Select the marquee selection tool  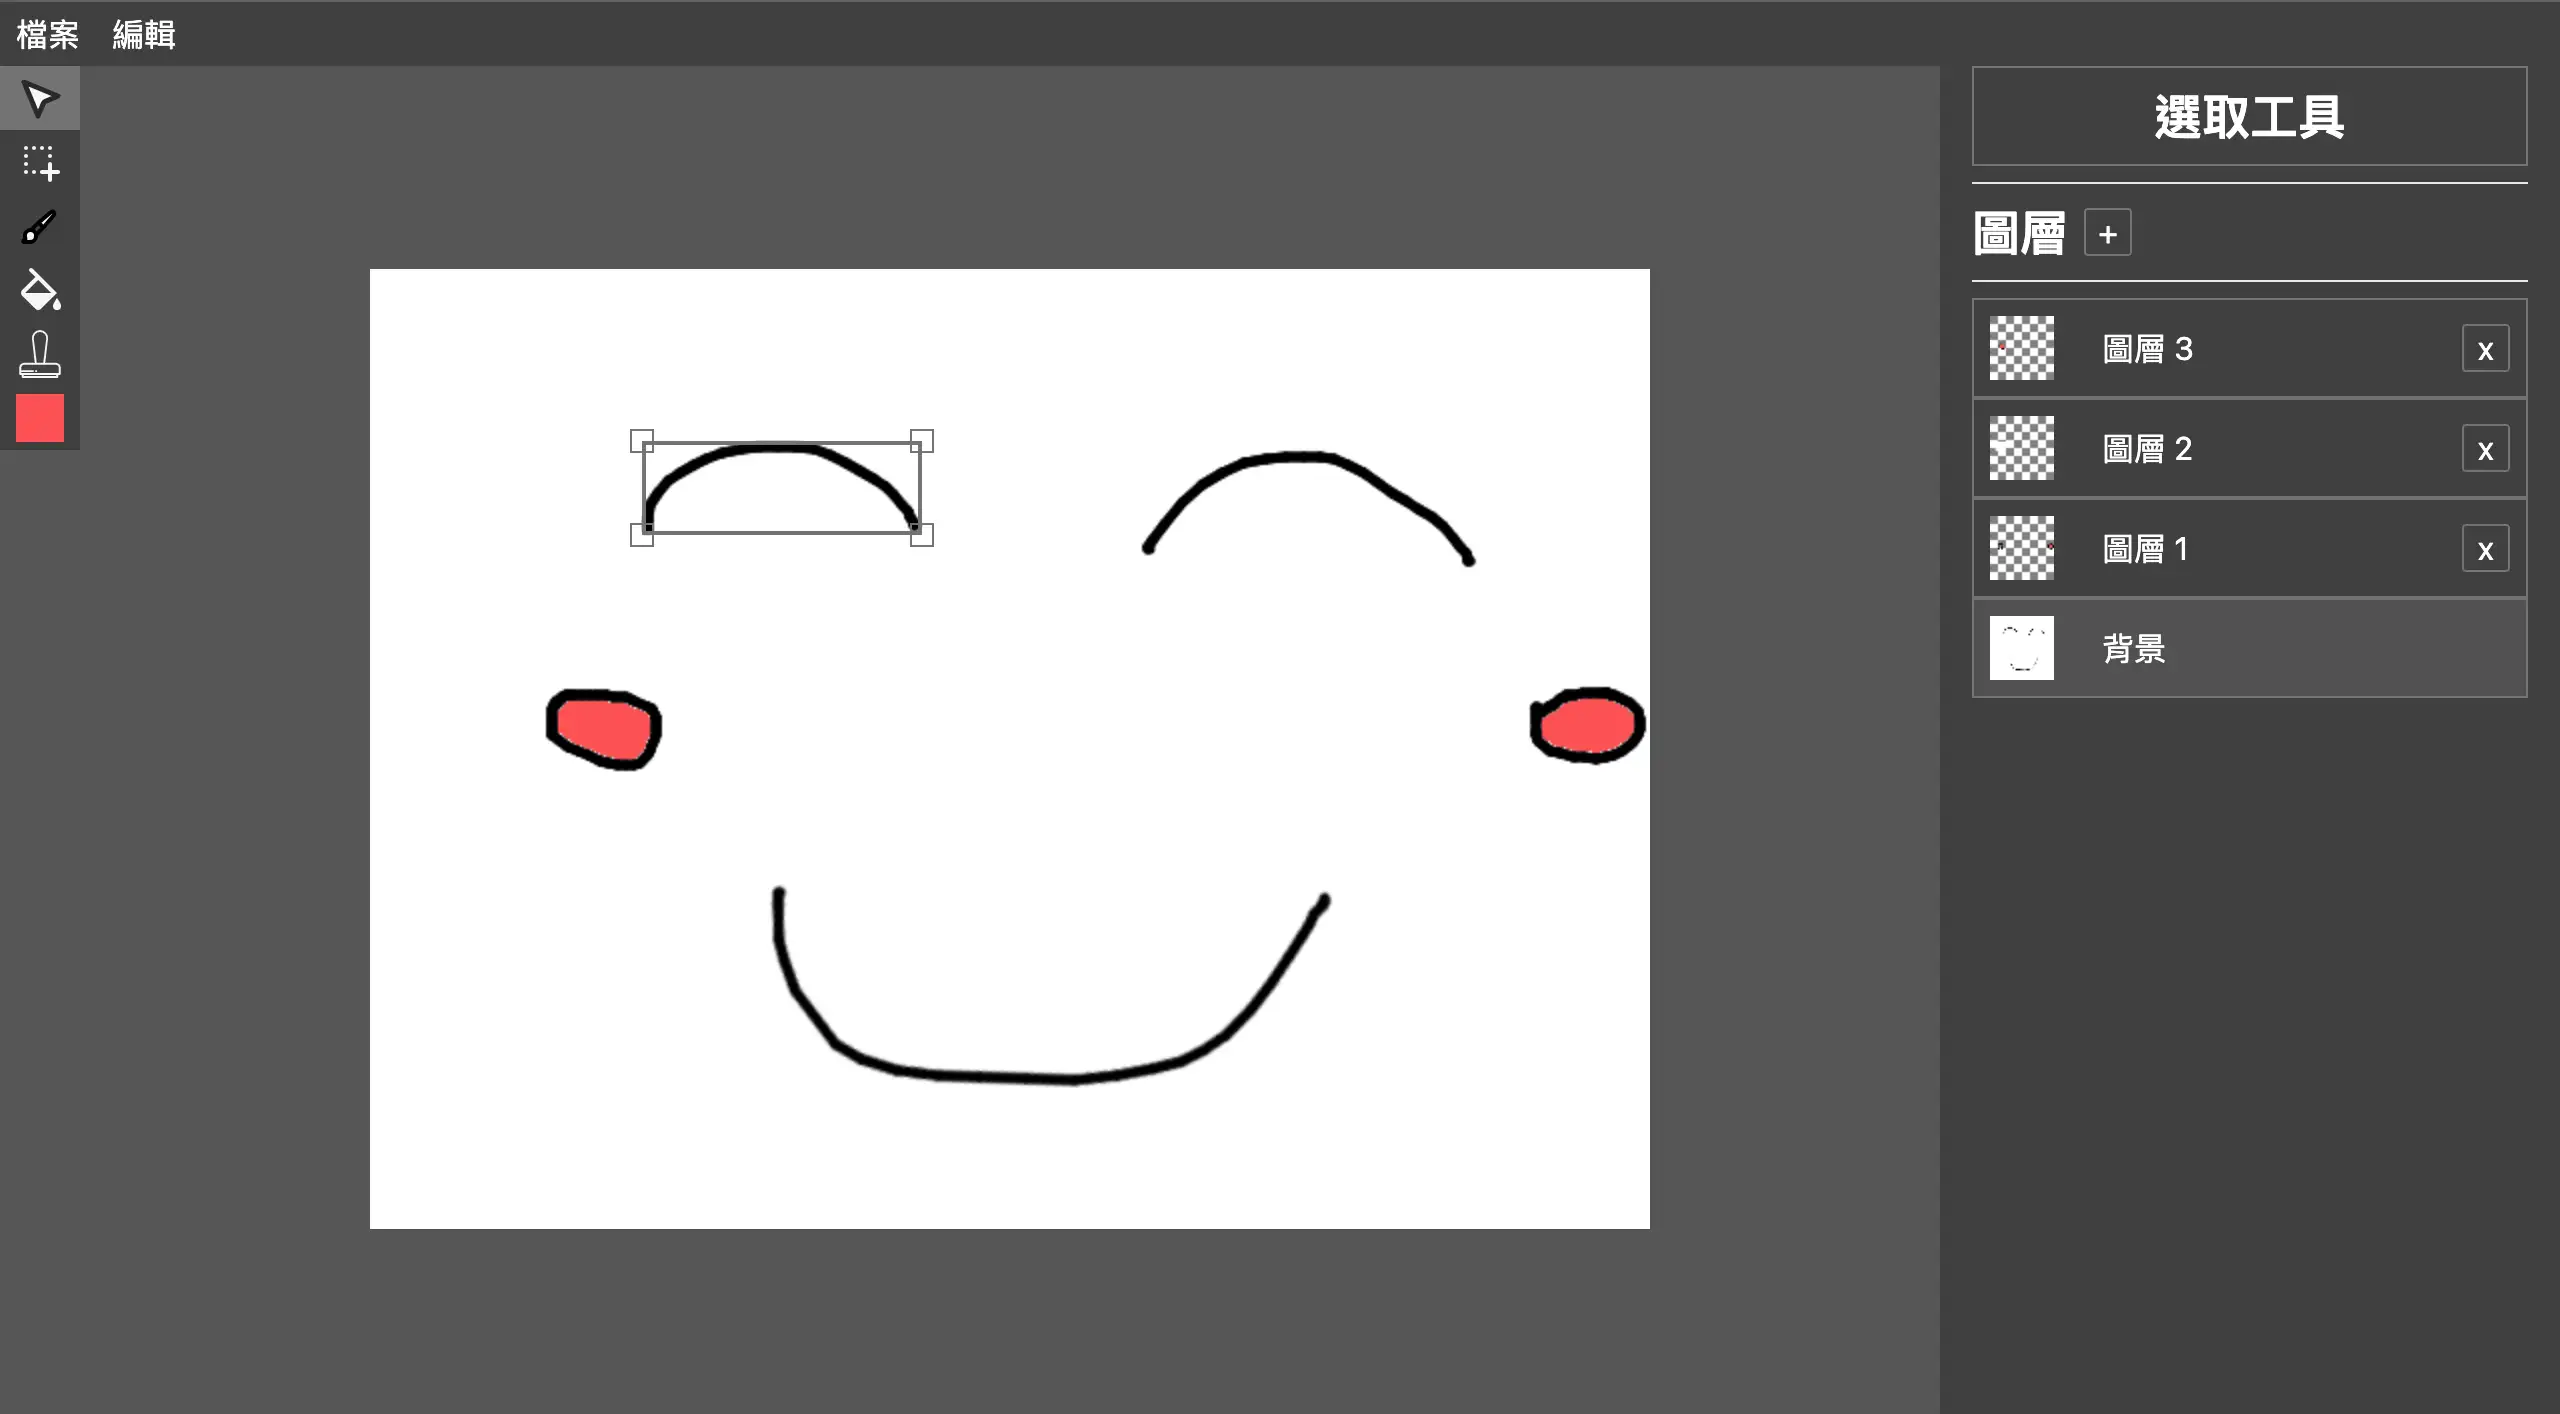(39, 162)
